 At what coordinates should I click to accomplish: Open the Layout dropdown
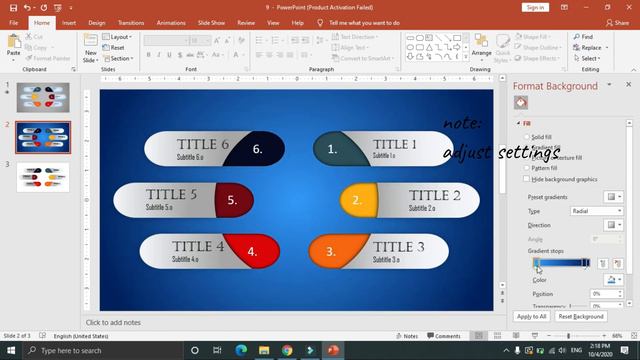coord(117,37)
